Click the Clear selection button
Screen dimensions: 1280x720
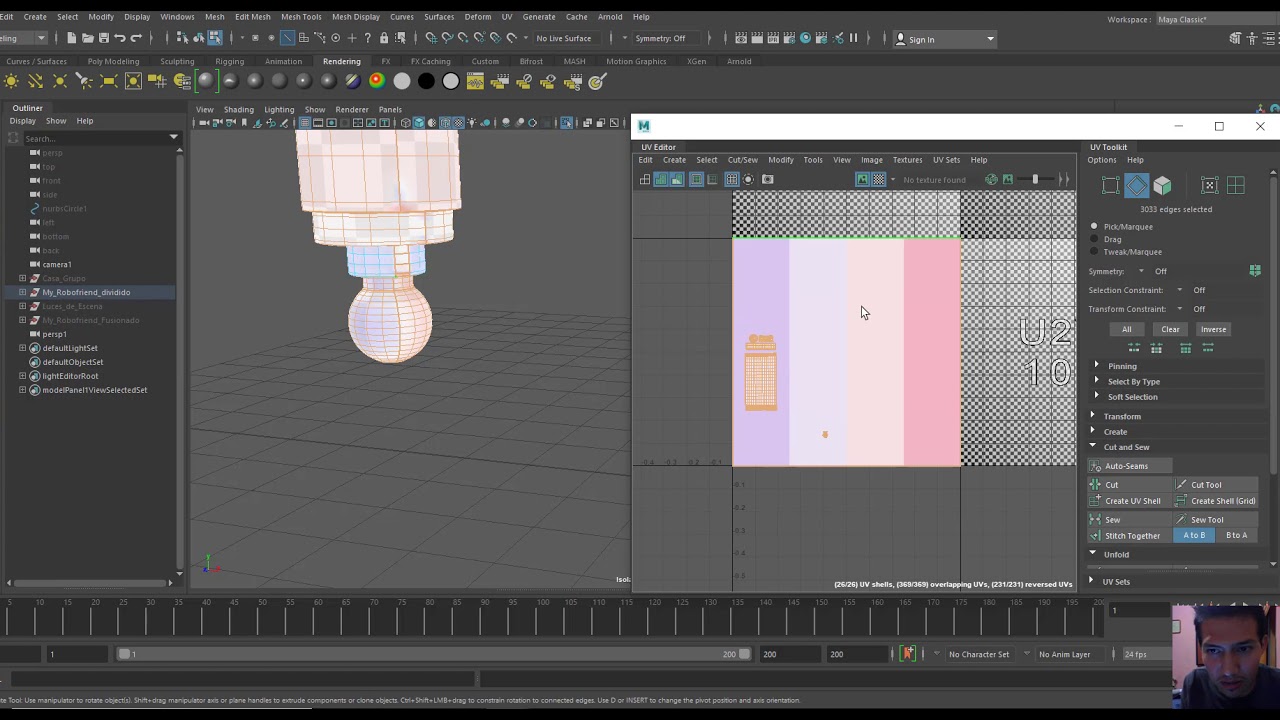pyautogui.click(x=1170, y=329)
